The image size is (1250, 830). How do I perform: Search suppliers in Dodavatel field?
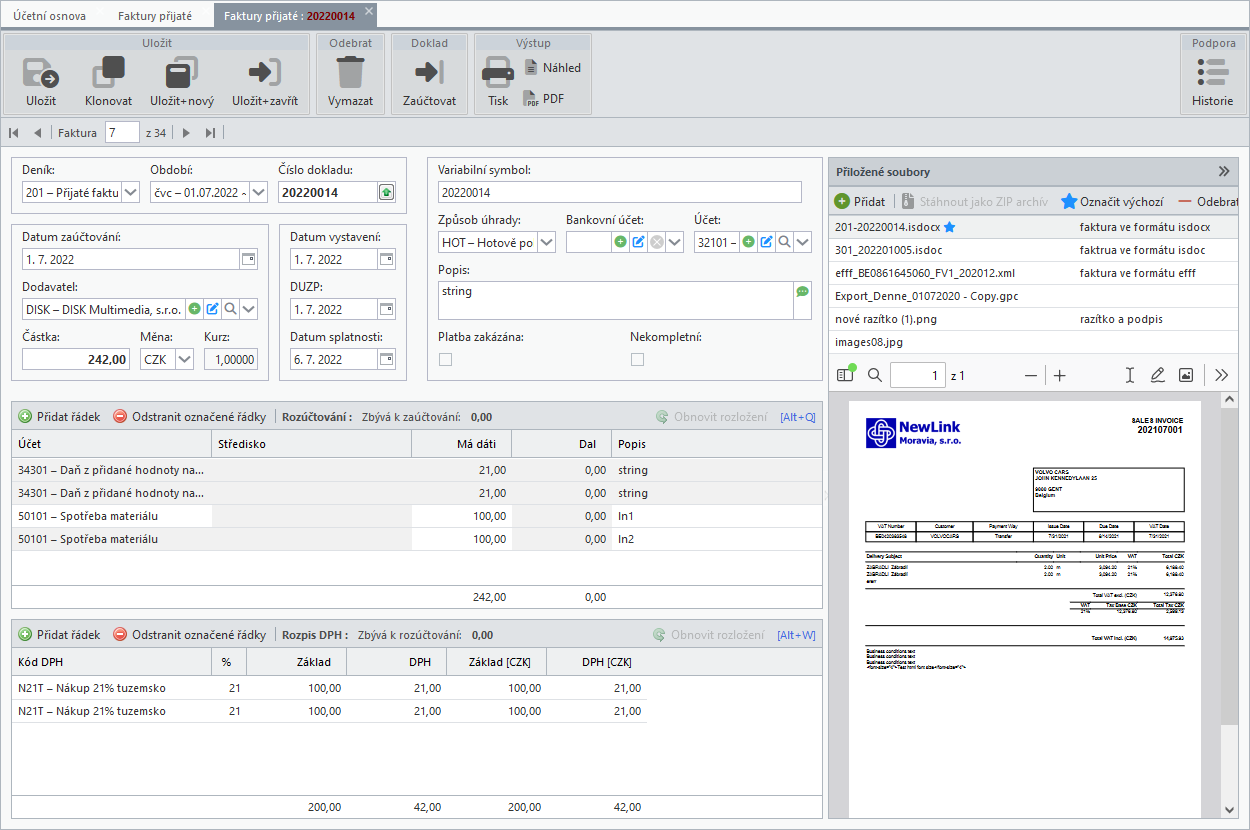pos(230,309)
